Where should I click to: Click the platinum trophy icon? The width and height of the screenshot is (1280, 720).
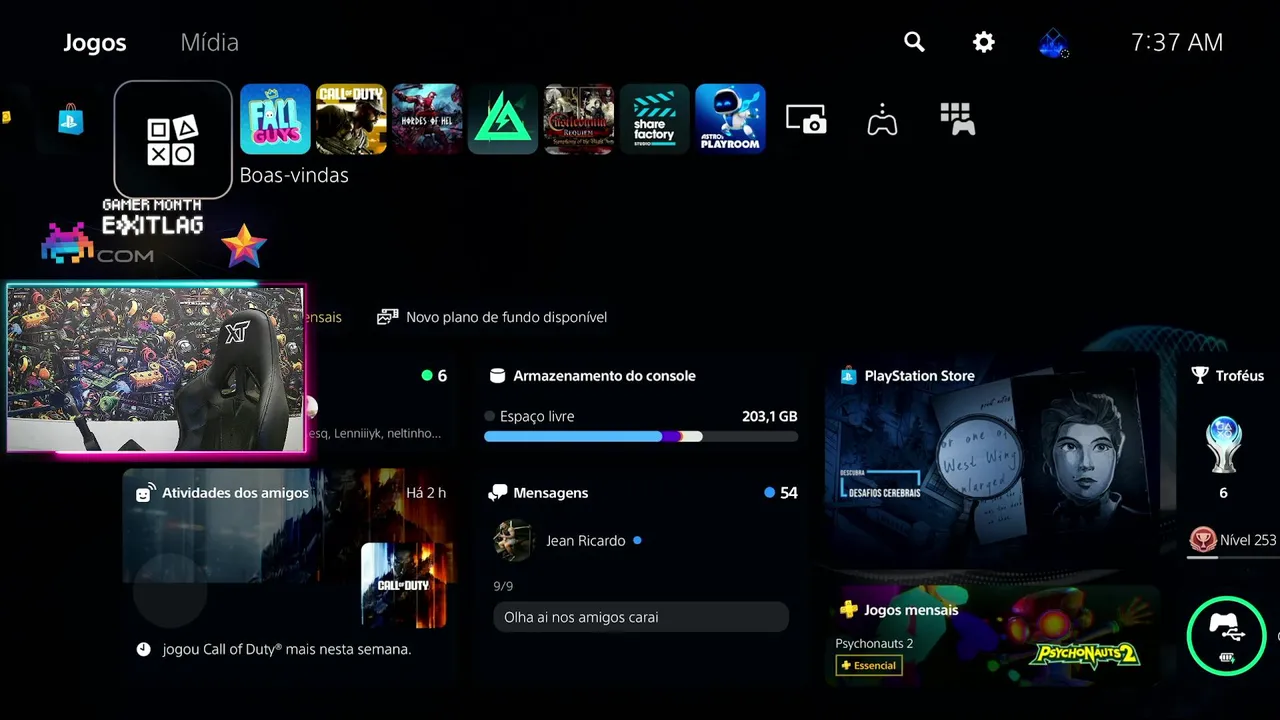pos(1223,444)
